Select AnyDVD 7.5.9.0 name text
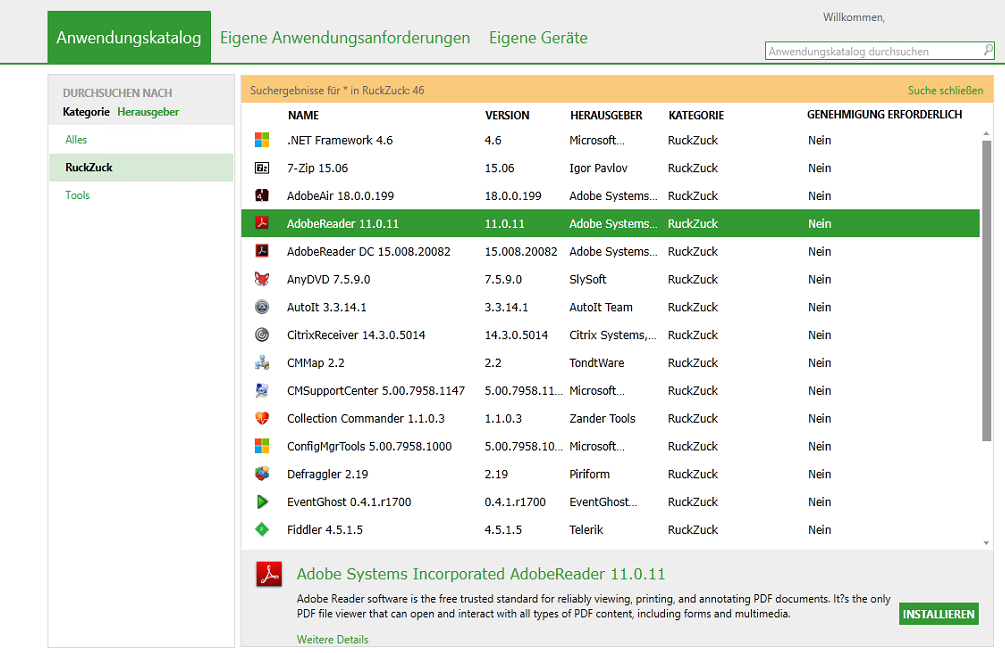 328,279
